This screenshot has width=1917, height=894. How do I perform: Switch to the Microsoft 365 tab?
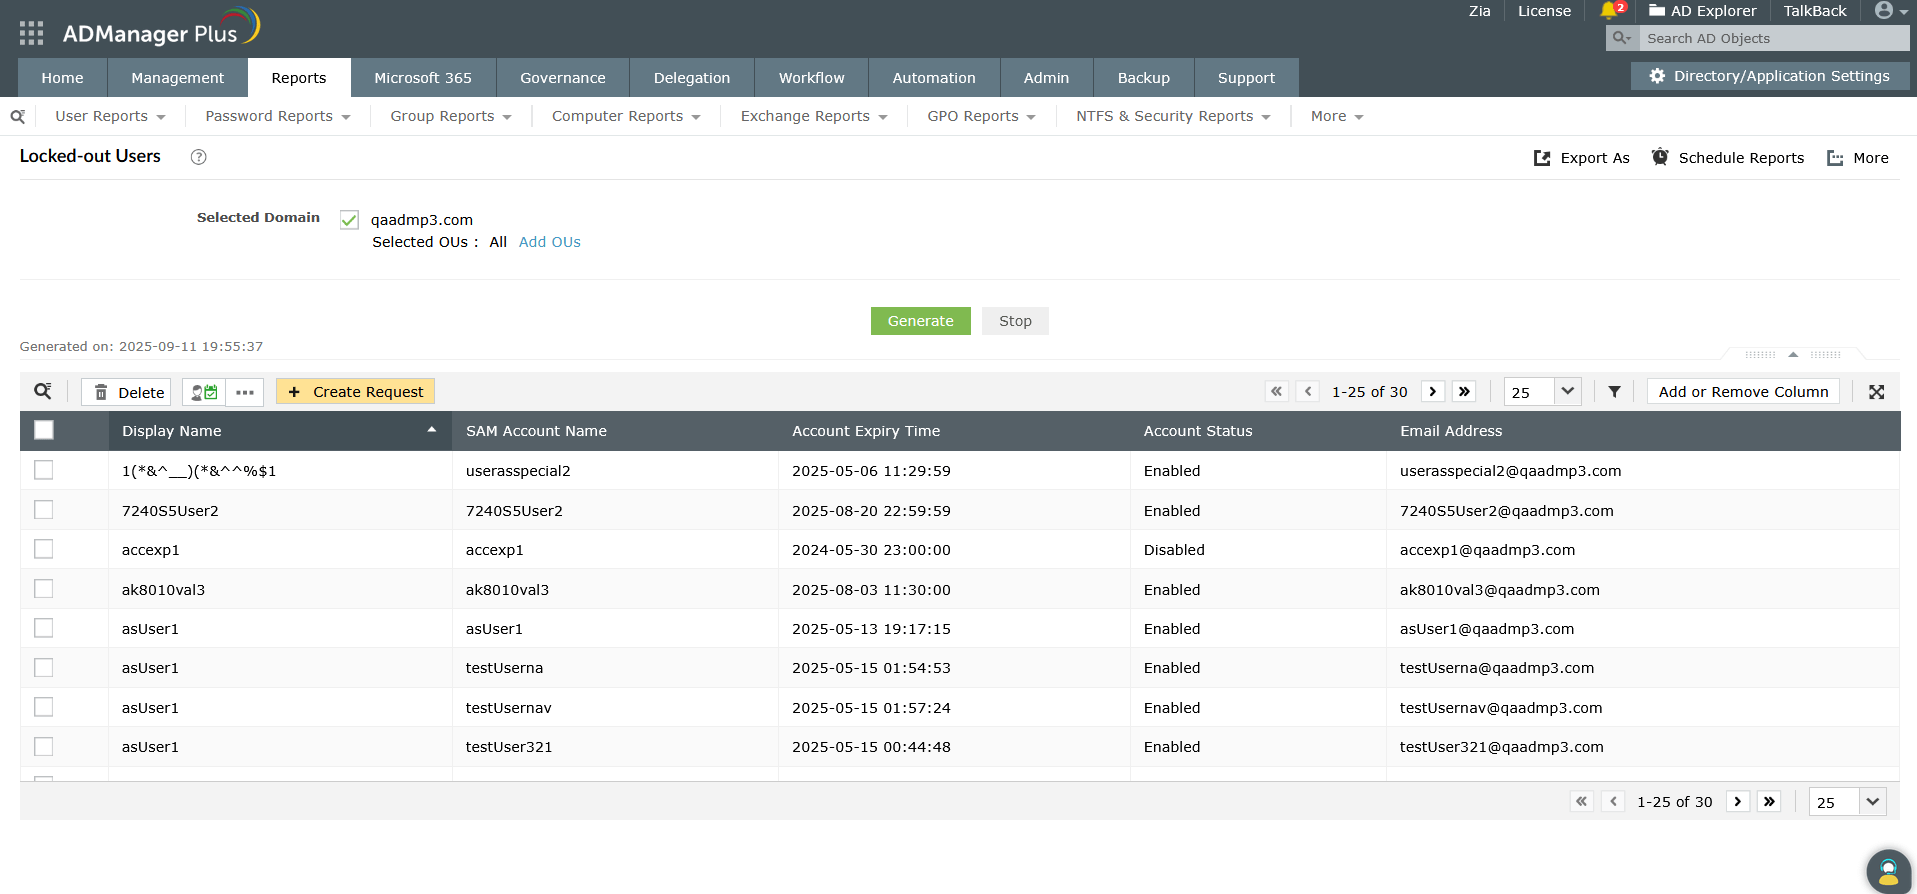(423, 78)
